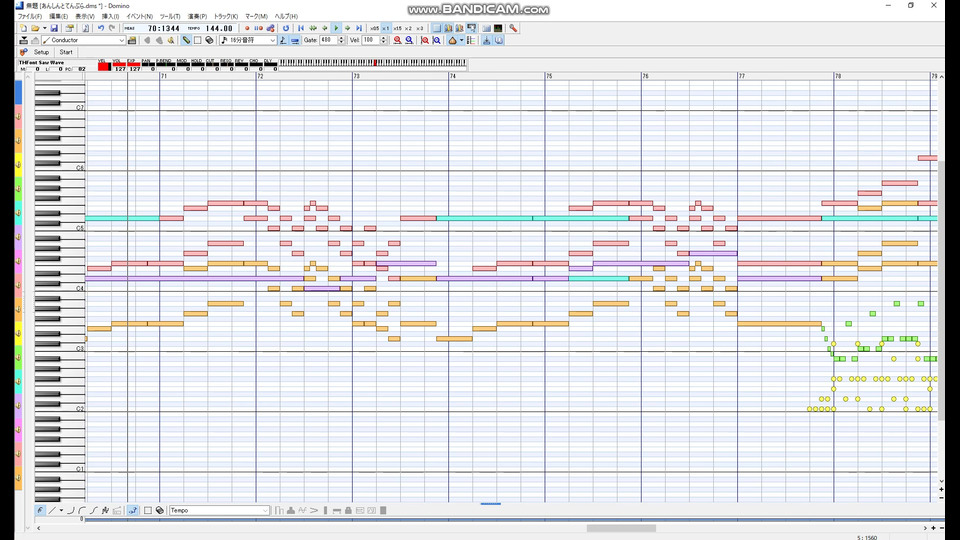
Task: Click the horizontal scrollbar right arrow
Action: tap(925, 528)
